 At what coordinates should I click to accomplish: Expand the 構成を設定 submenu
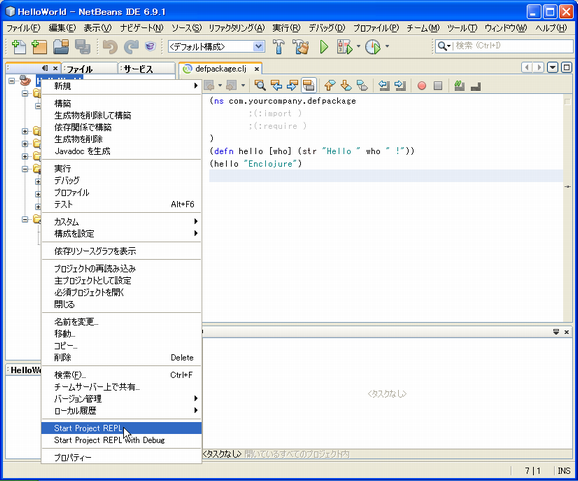click(x=122, y=233)
